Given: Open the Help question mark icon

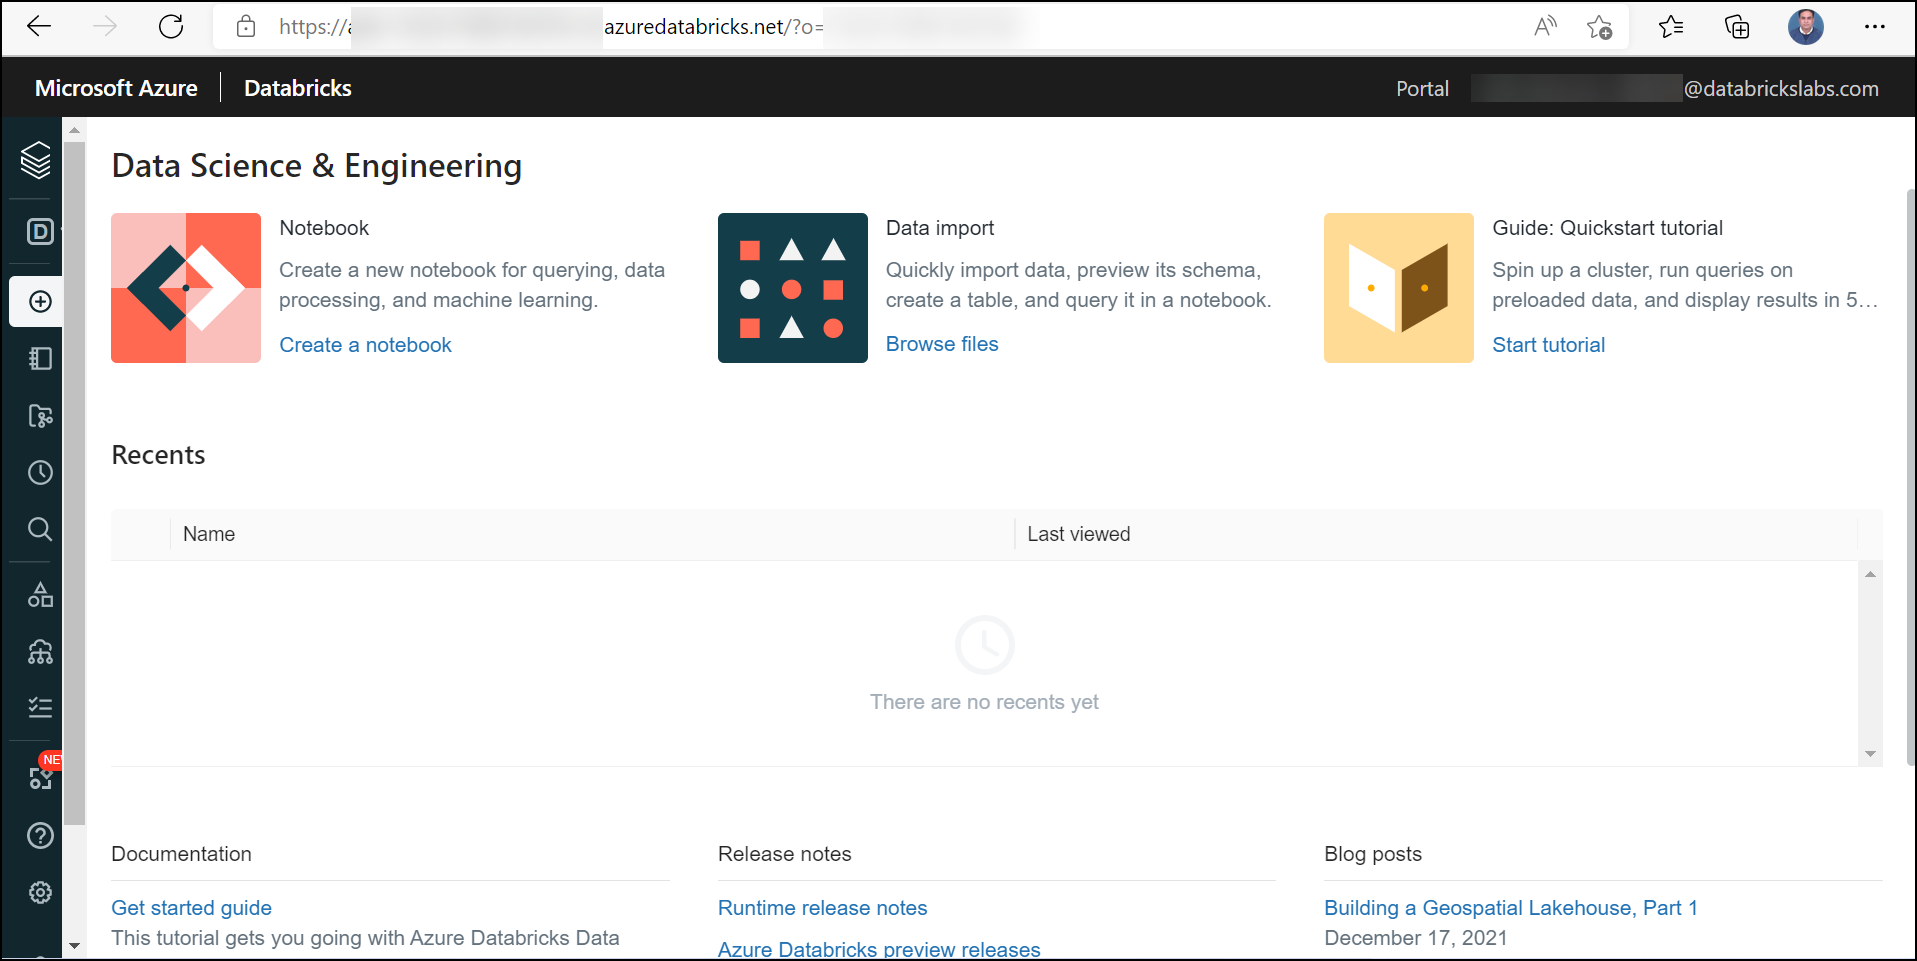Looking at the screenshot, I should coord(40,835).
